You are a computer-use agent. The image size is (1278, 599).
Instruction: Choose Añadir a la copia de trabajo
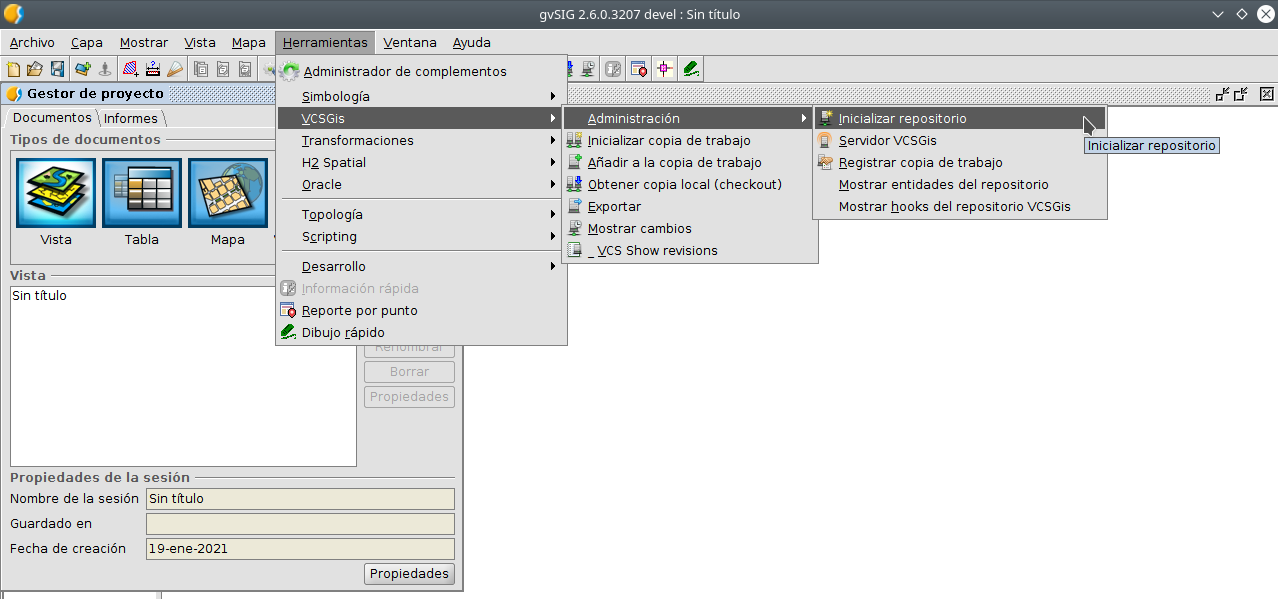(689, 162)
